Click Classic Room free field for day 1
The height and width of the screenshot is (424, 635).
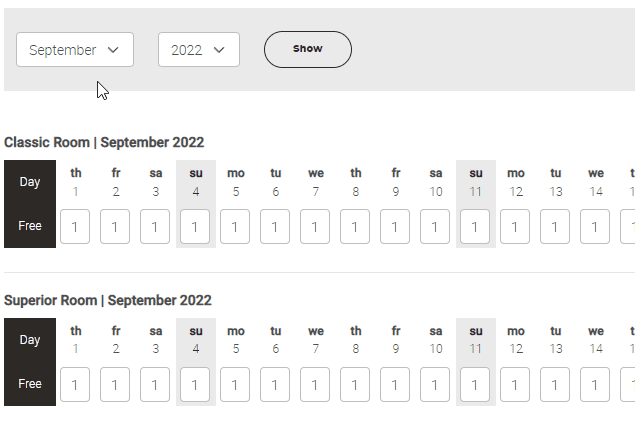point(75,226)
